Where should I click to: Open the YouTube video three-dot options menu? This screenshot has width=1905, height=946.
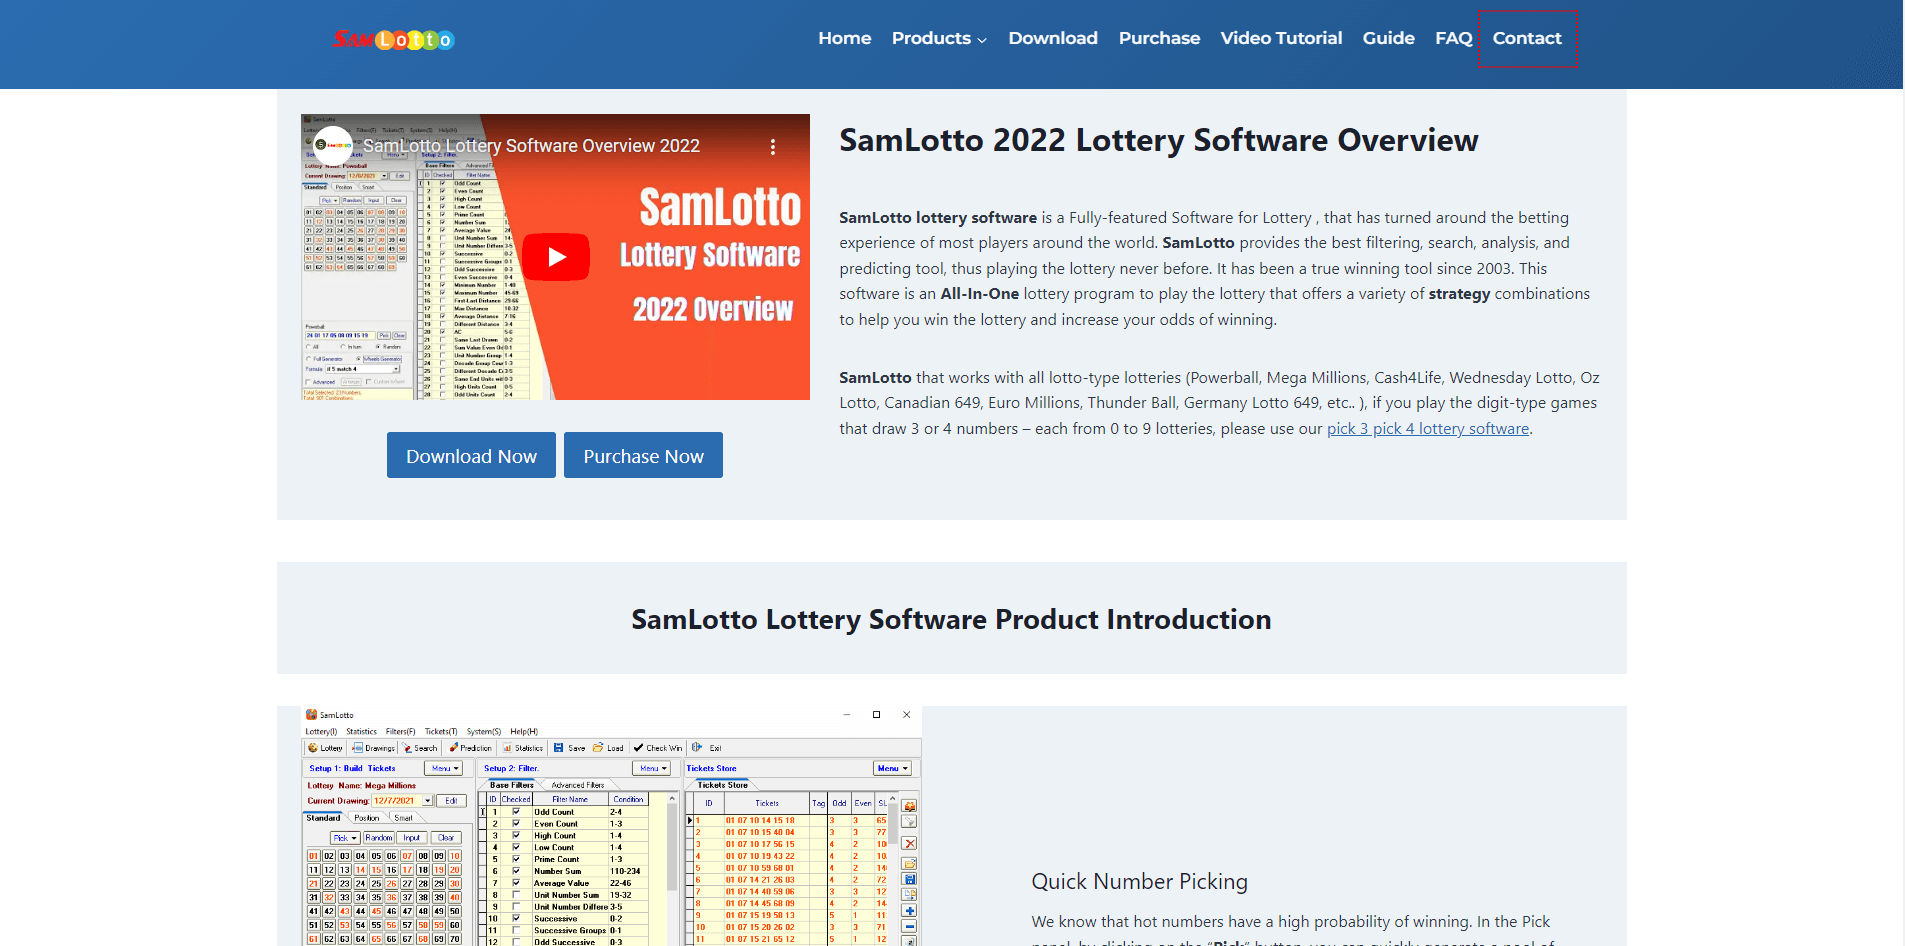pos(773,147)
